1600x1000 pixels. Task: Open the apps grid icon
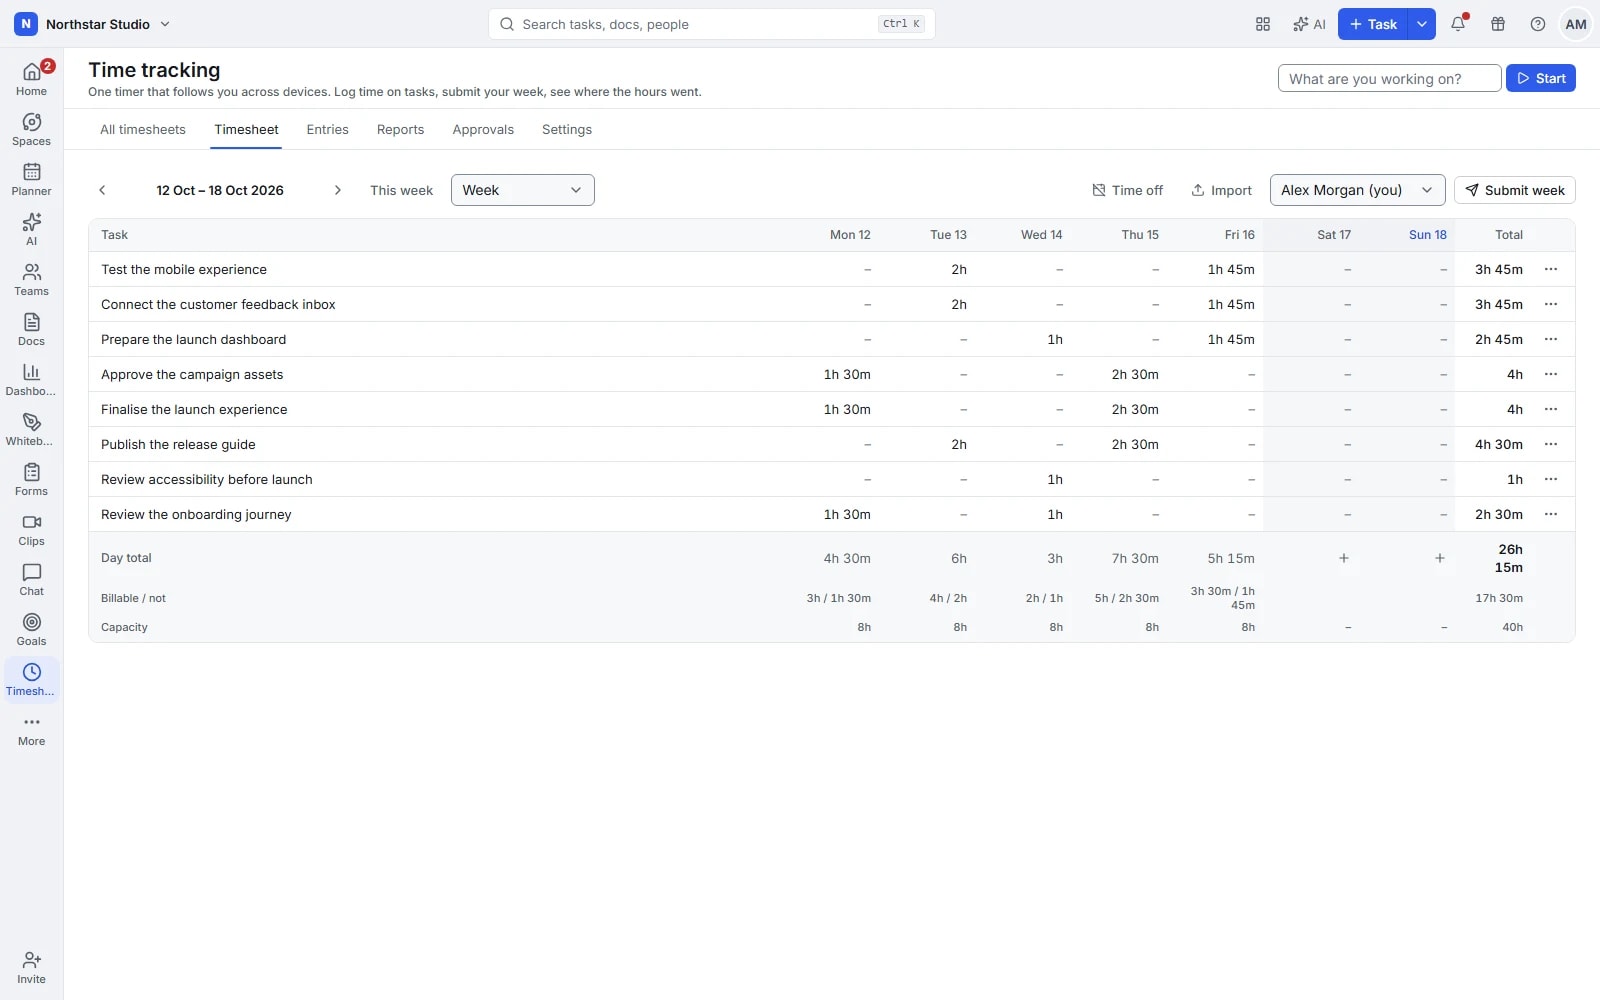(1263, 24)
